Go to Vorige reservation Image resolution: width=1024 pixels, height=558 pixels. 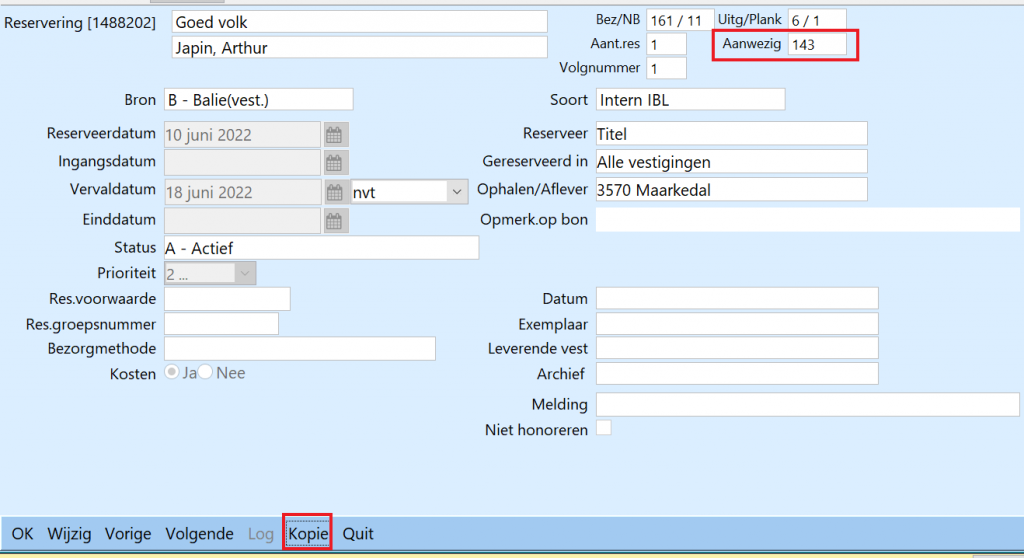[128, 534]
